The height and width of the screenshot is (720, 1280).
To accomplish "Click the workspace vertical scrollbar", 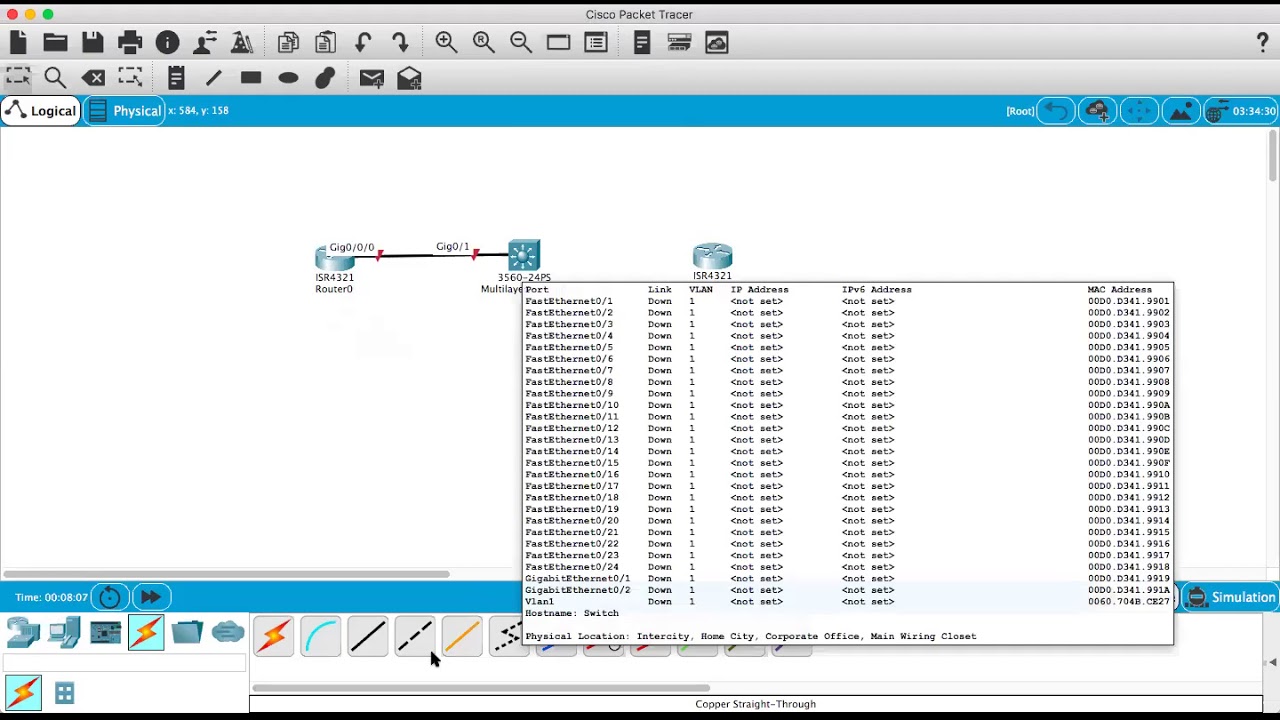I will pos(1272,156).
